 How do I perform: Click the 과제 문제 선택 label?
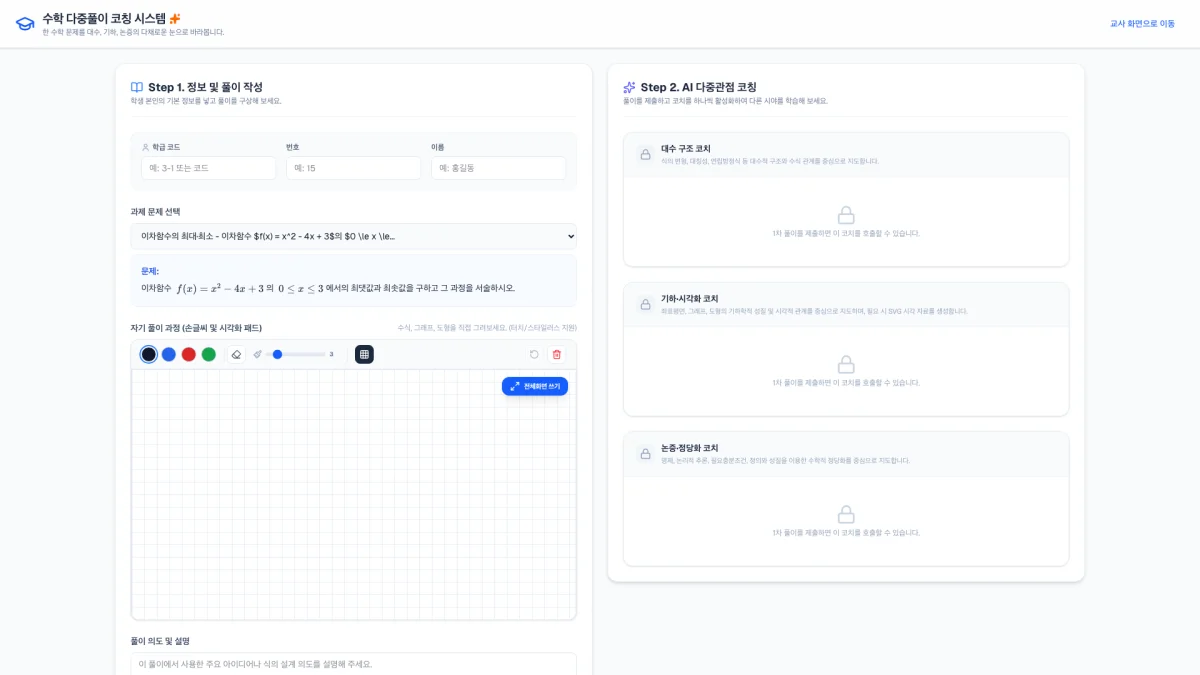156,212
